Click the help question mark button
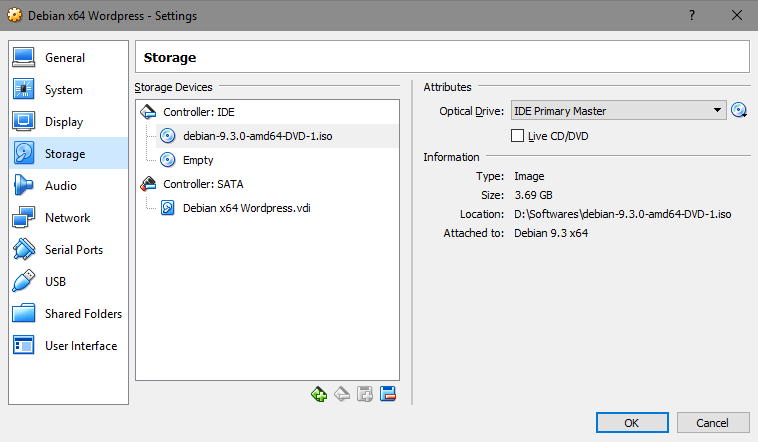Screen dimensions: 758x442 click(x=692, y=15)
